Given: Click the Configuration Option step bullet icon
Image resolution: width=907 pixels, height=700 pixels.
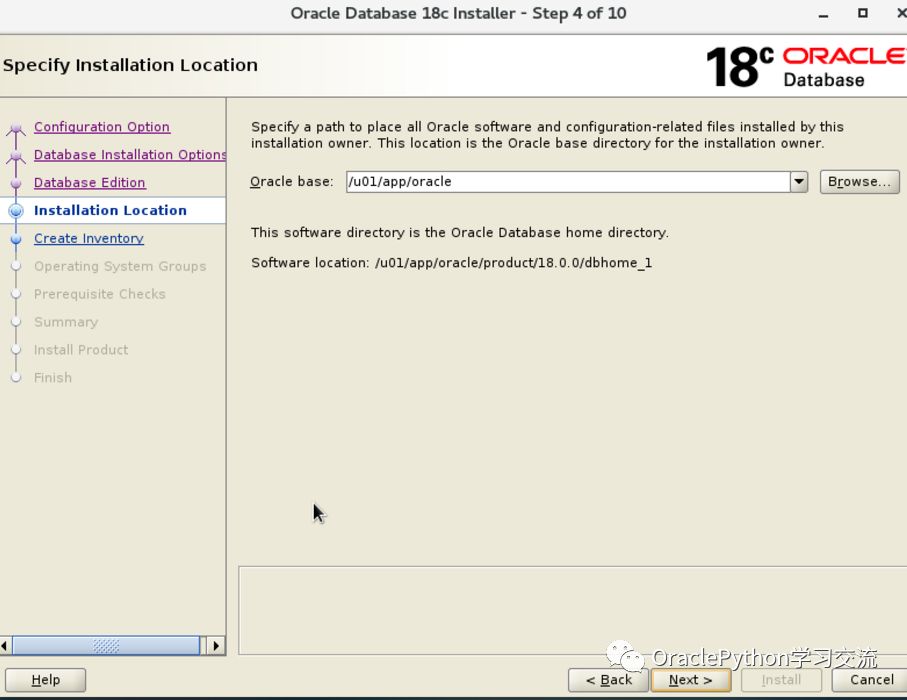Looking at the screenshot, I should tap(16, 128).
